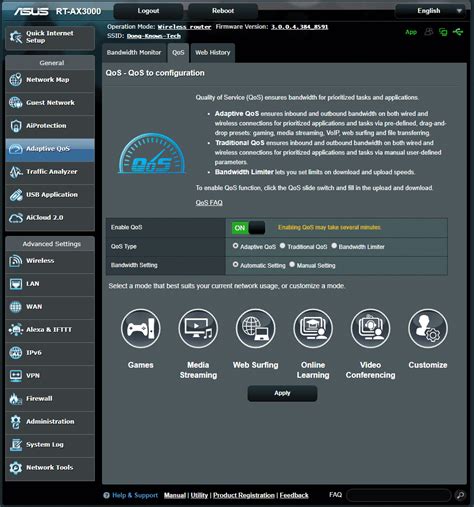
Task: Click the Reboot button
Action: click(x=223, y=11)
